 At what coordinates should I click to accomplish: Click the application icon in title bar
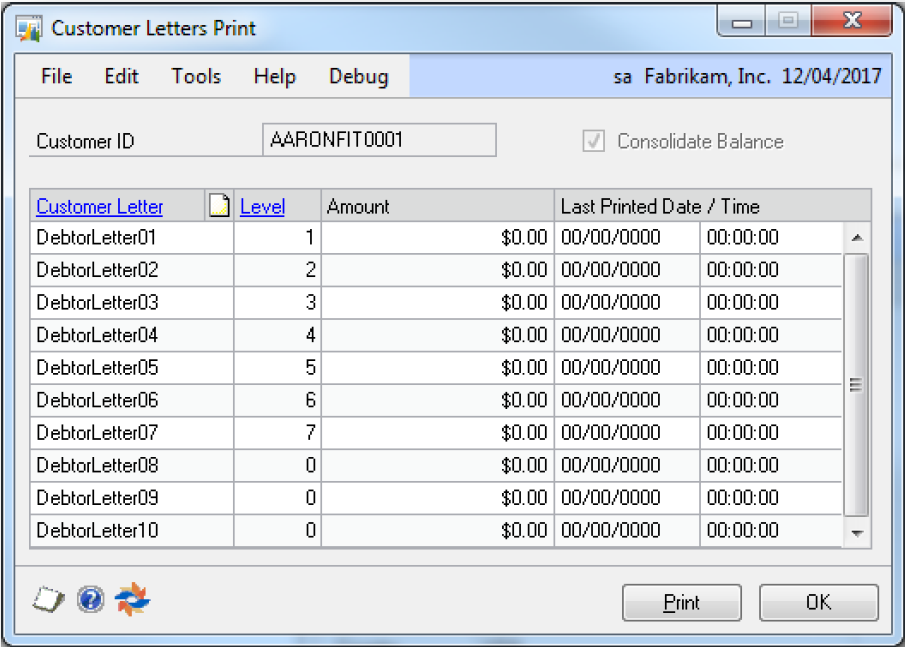pos(29,27)
